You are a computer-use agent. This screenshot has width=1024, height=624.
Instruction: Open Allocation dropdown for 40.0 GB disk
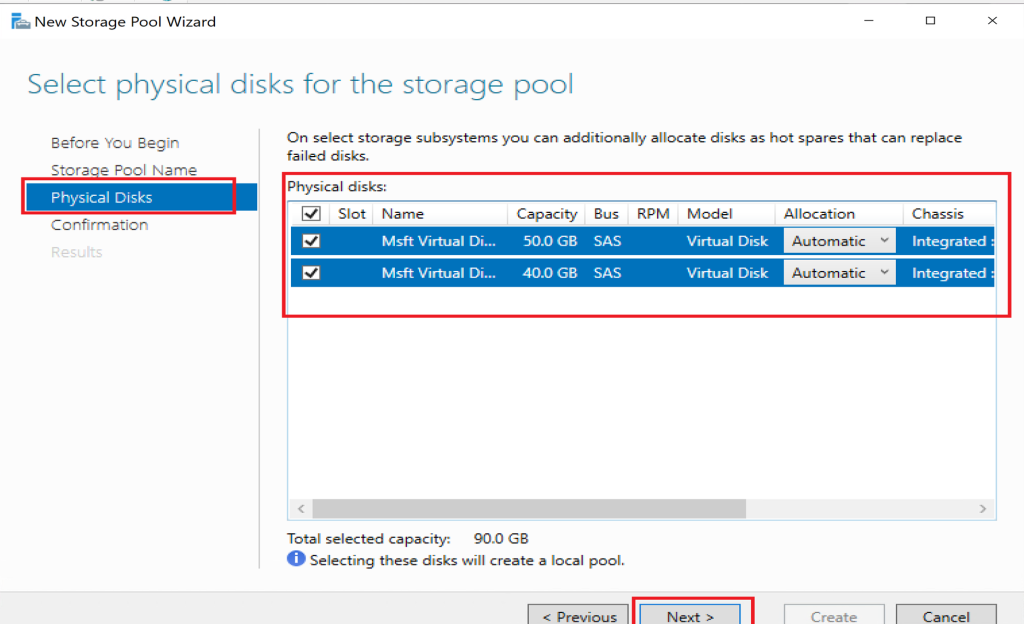(x=839, y=273)
